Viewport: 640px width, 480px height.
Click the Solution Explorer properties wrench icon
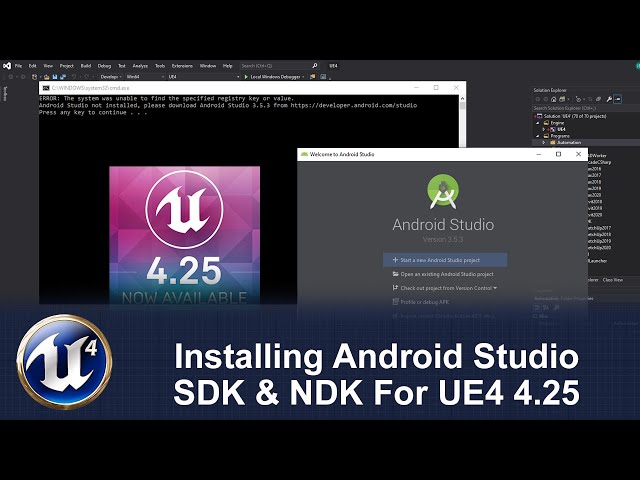tap(609, 99)
